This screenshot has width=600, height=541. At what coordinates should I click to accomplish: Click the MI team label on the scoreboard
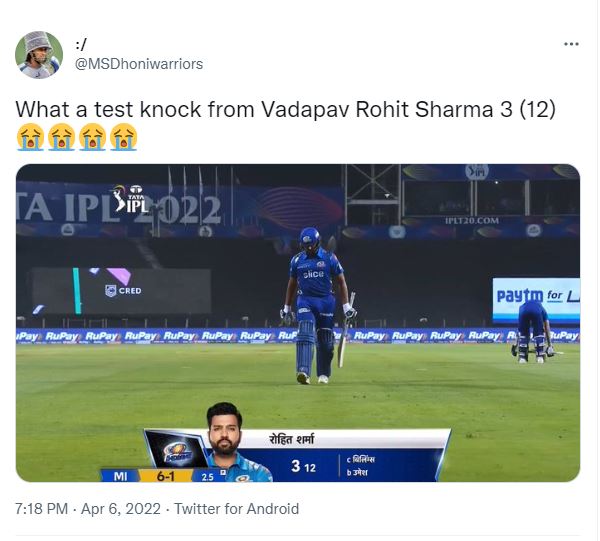(x=120, y=476)
